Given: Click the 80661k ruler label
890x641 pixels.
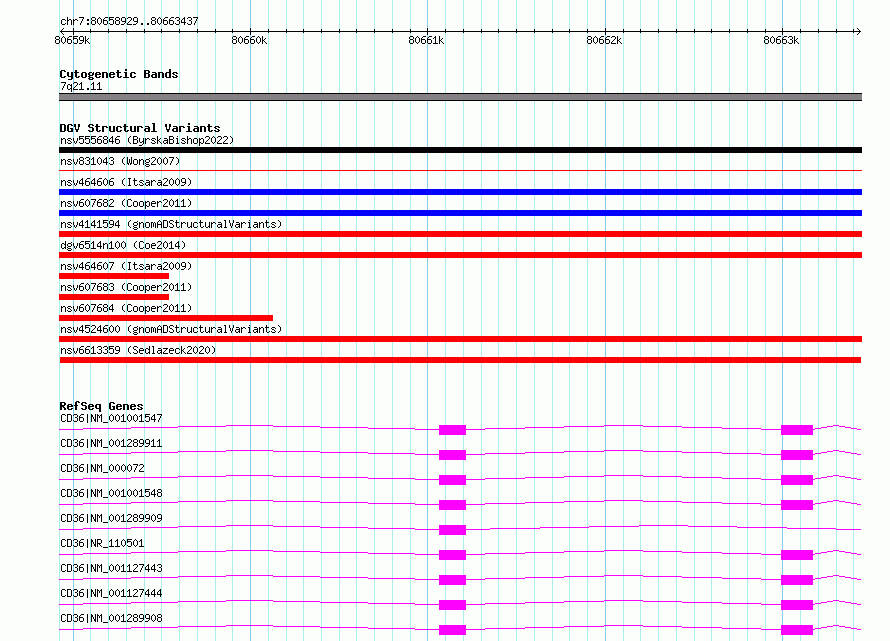Looking at the screenshot, I should pyautogui.click(x=426, y=40).
